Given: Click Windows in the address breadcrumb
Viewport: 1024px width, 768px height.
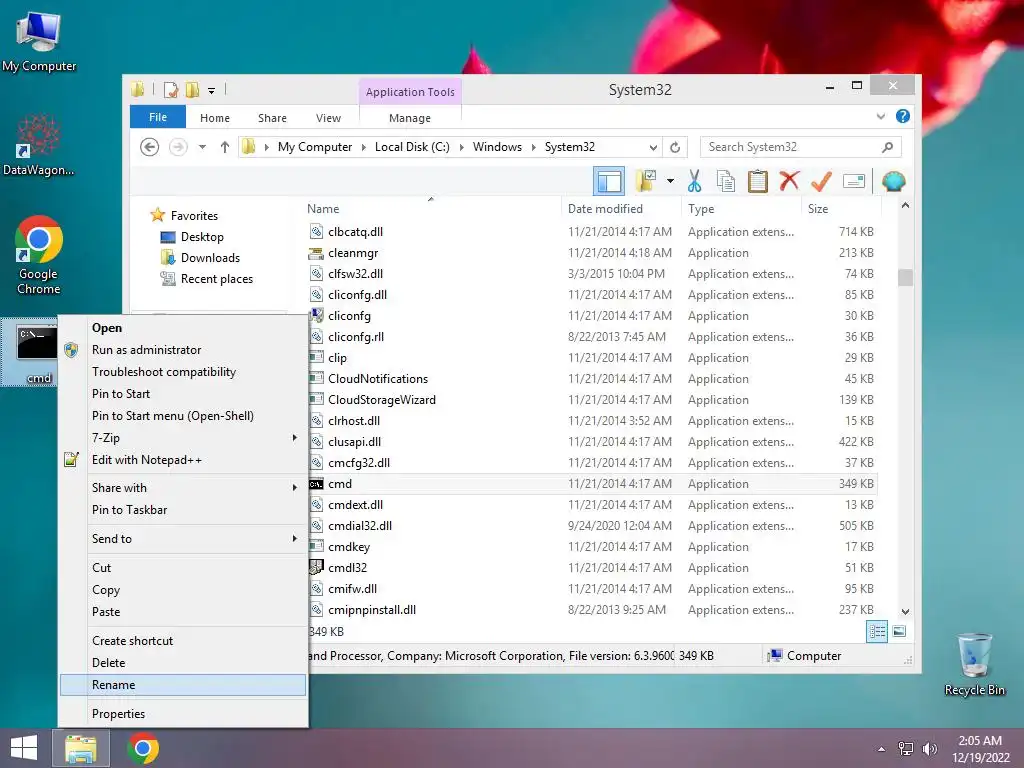Looking at the screenshot, I should [497, 147].
